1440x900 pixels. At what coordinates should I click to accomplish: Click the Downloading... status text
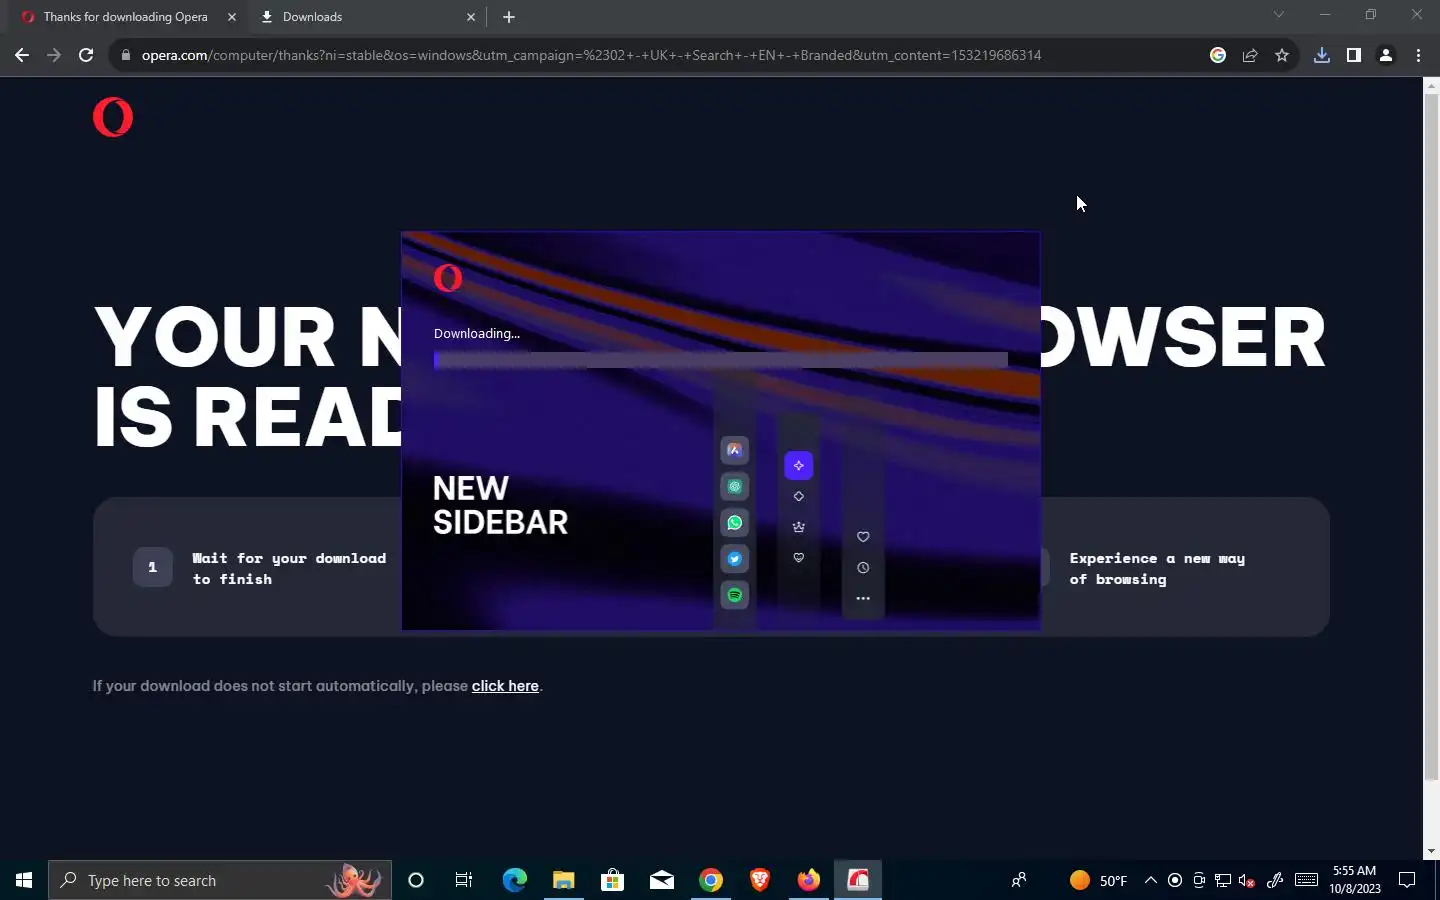pos(477,334)
